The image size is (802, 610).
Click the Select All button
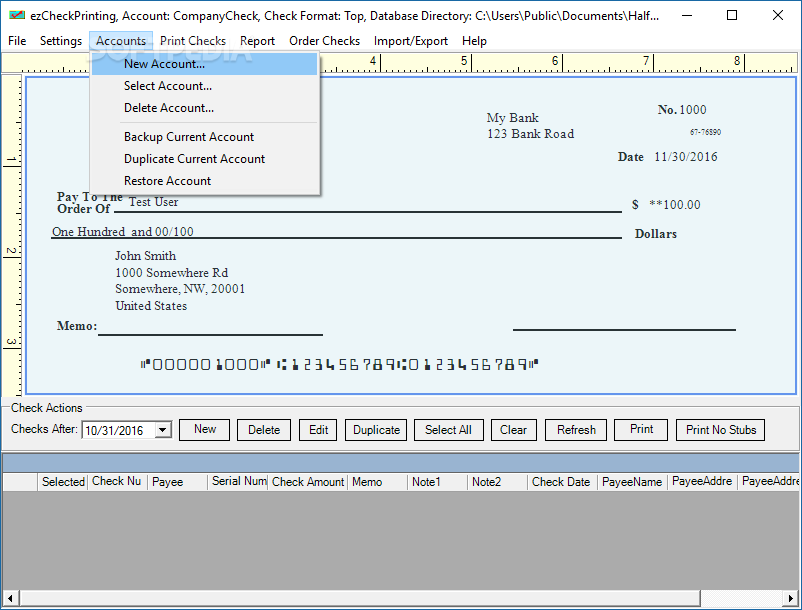[x=448, y=430]
